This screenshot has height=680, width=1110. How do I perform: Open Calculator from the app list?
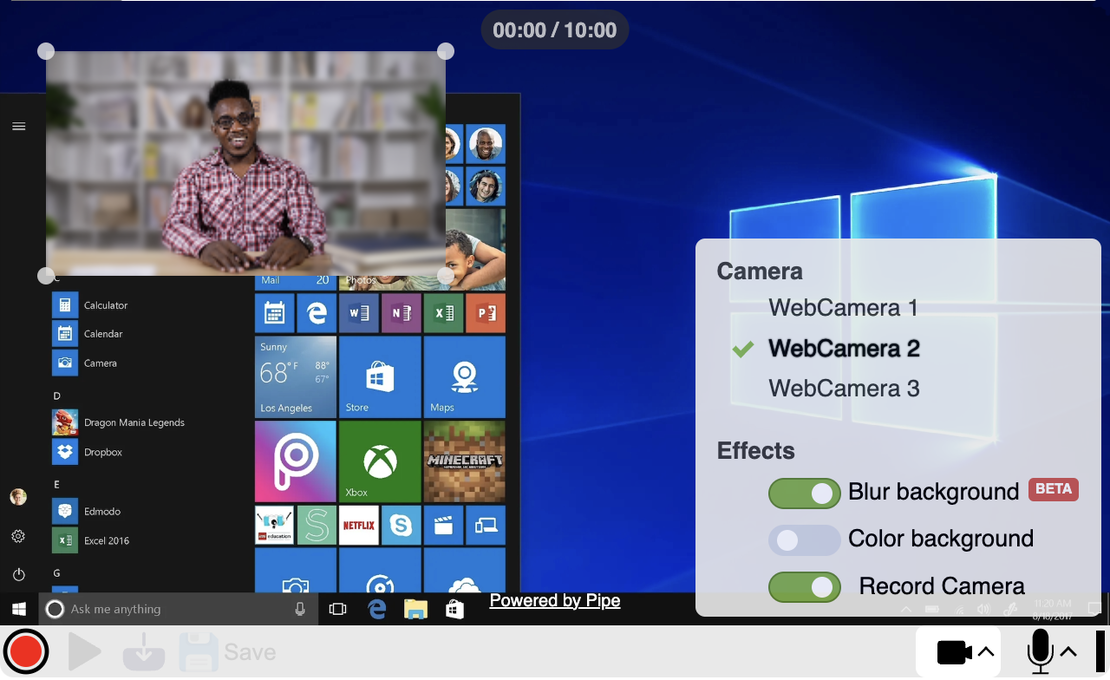click(x=90, y=305)
